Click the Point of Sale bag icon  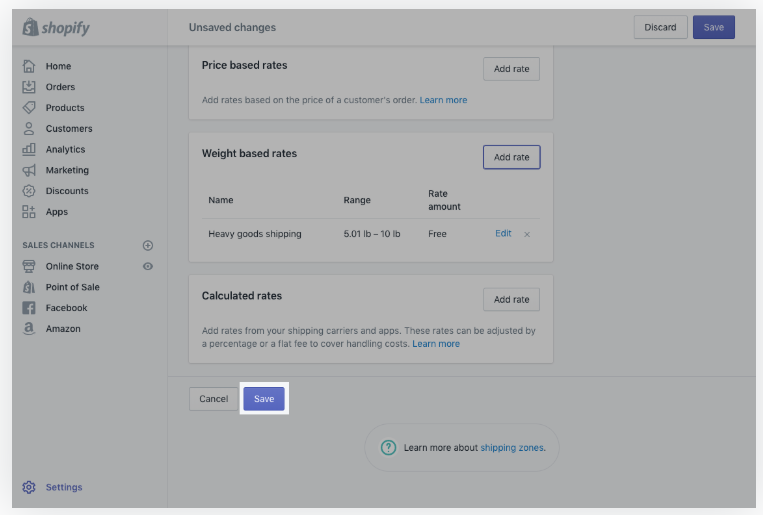(x=29, y=287)
